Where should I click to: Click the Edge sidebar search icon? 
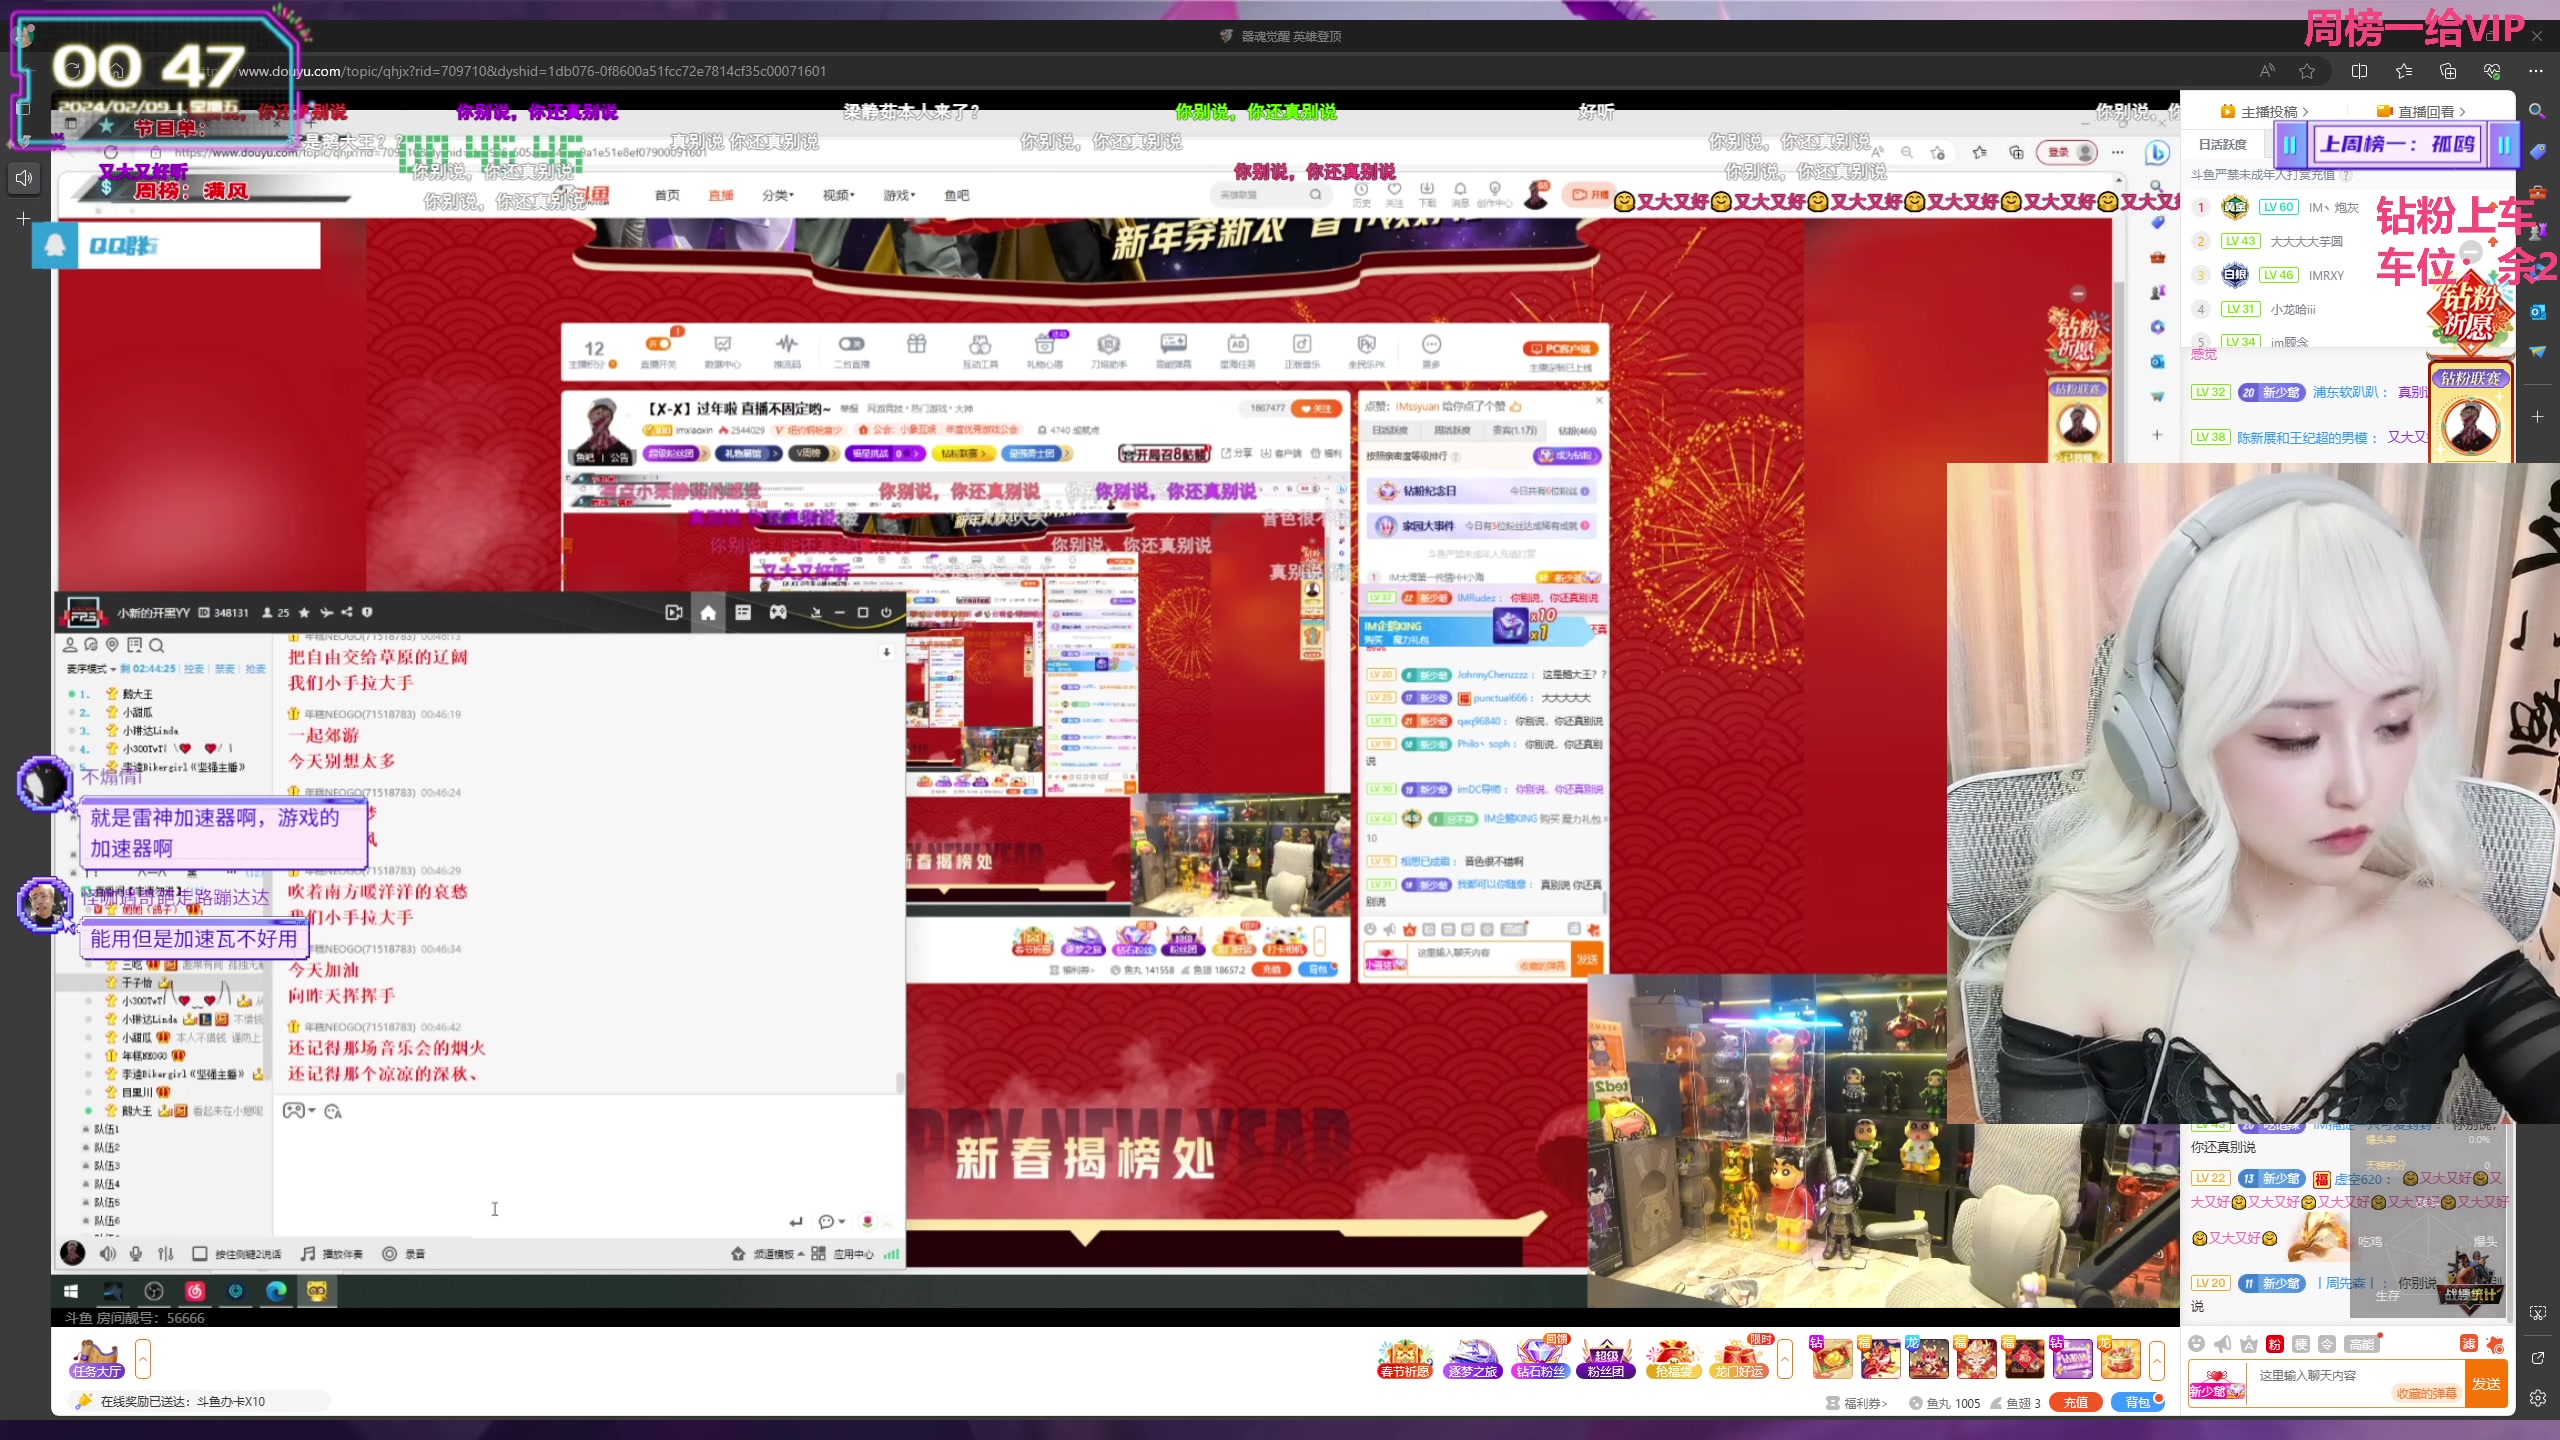point(2537,111)
